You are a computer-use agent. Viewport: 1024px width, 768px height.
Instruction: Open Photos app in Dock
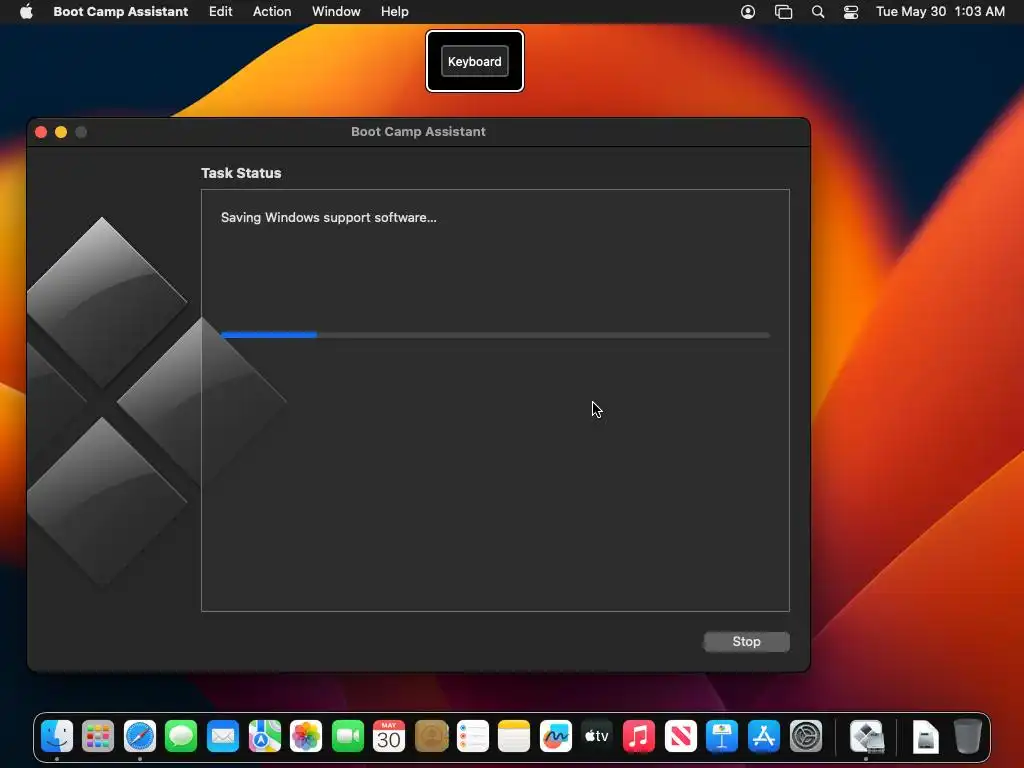click(x=306, y=737)
